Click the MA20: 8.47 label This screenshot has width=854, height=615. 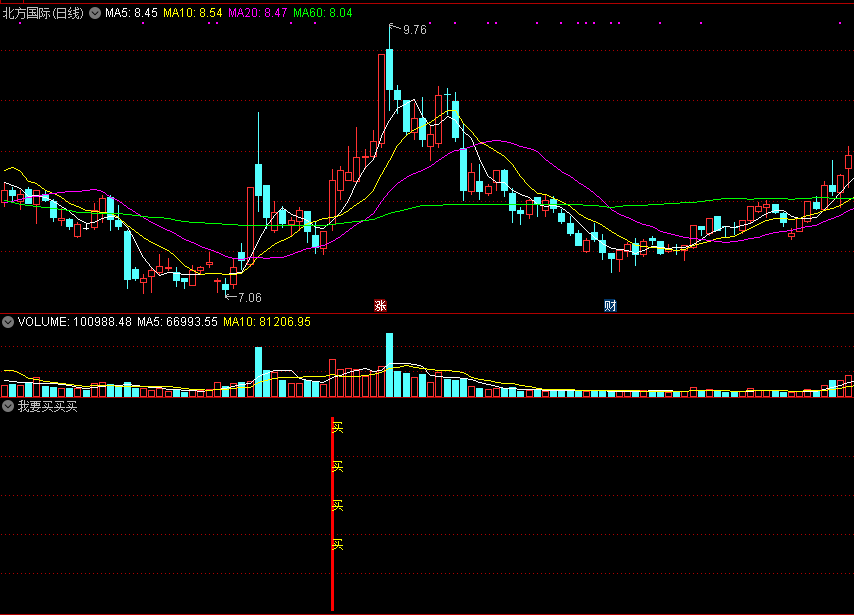(x=258, y=13)
